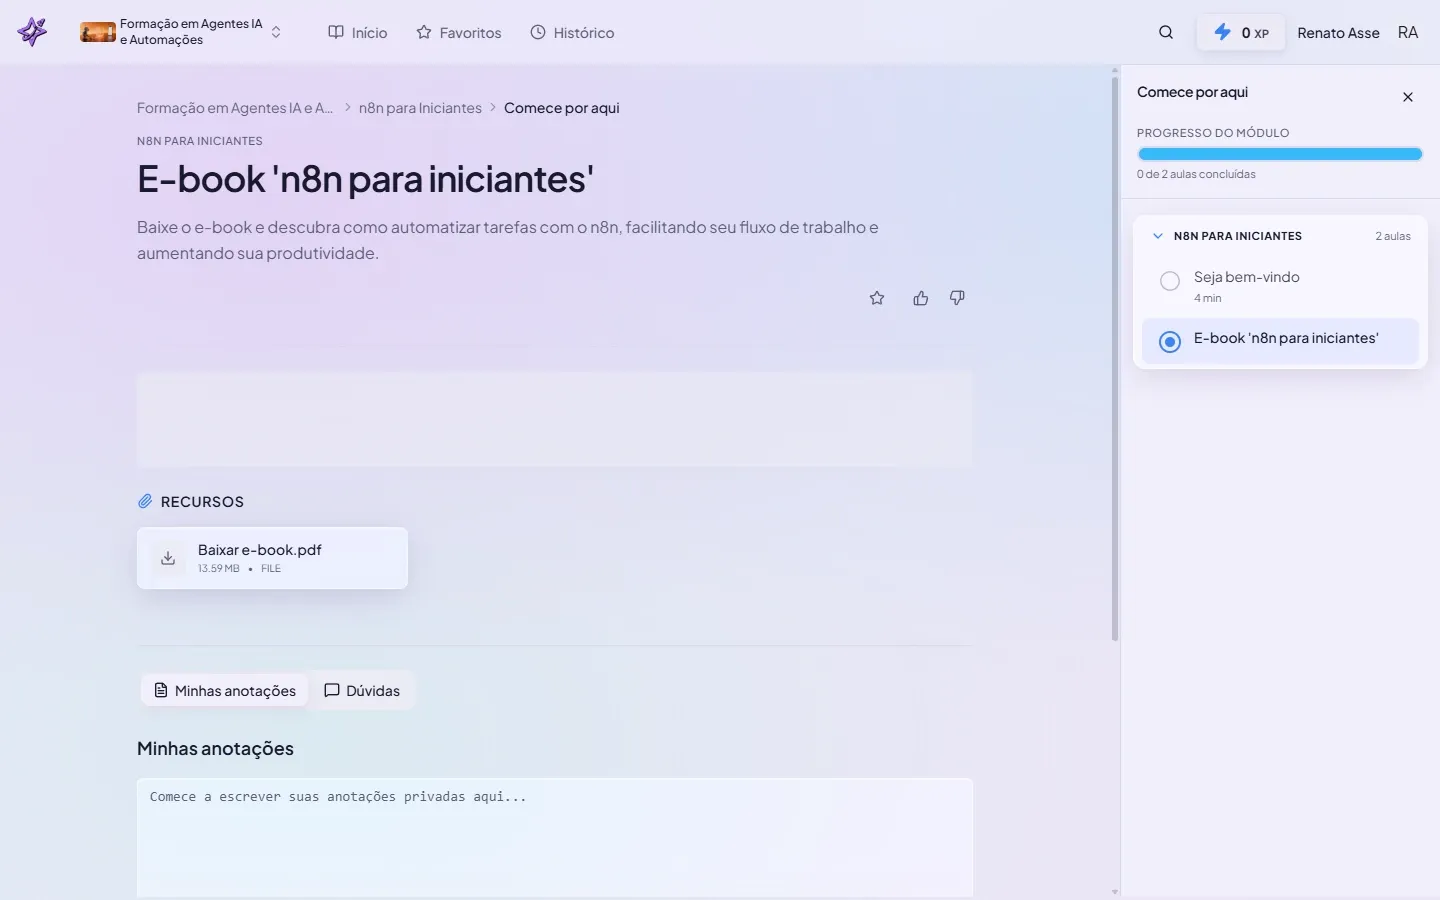Click the lesson title heading
This screenshot has width=1440, height=900.
click(x=365, y=179)
